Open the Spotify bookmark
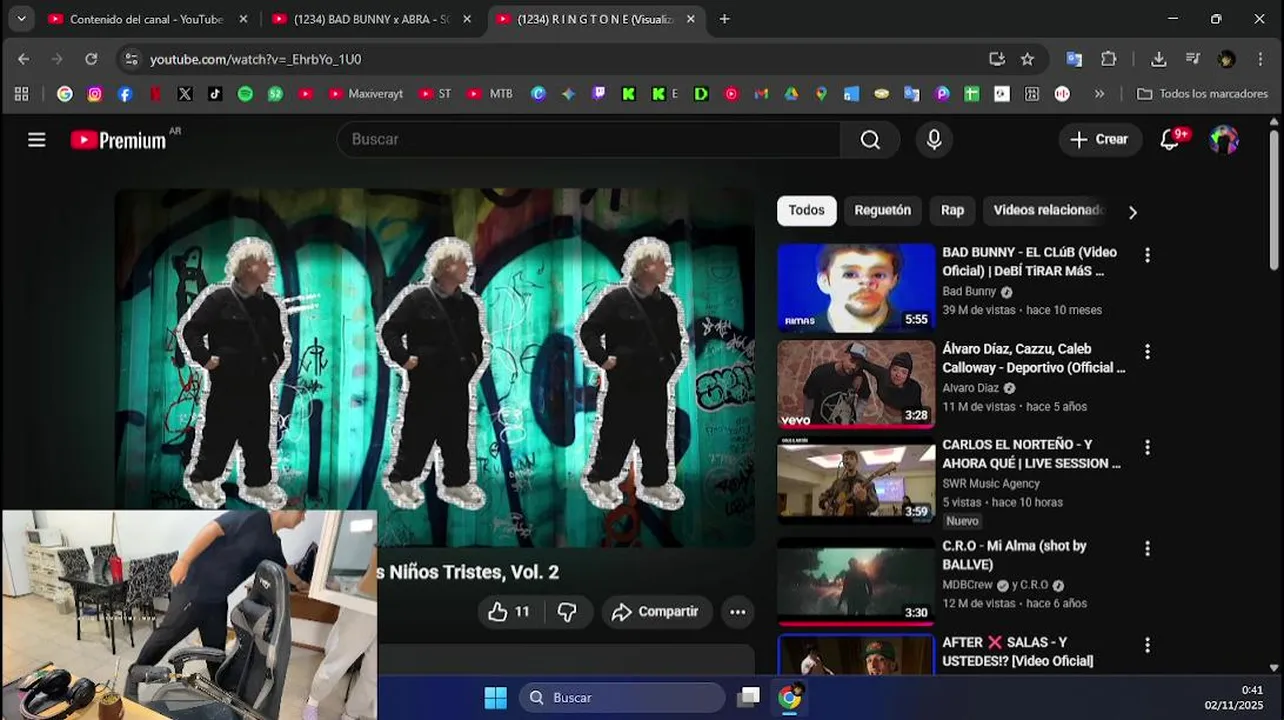 coord(245,94)
